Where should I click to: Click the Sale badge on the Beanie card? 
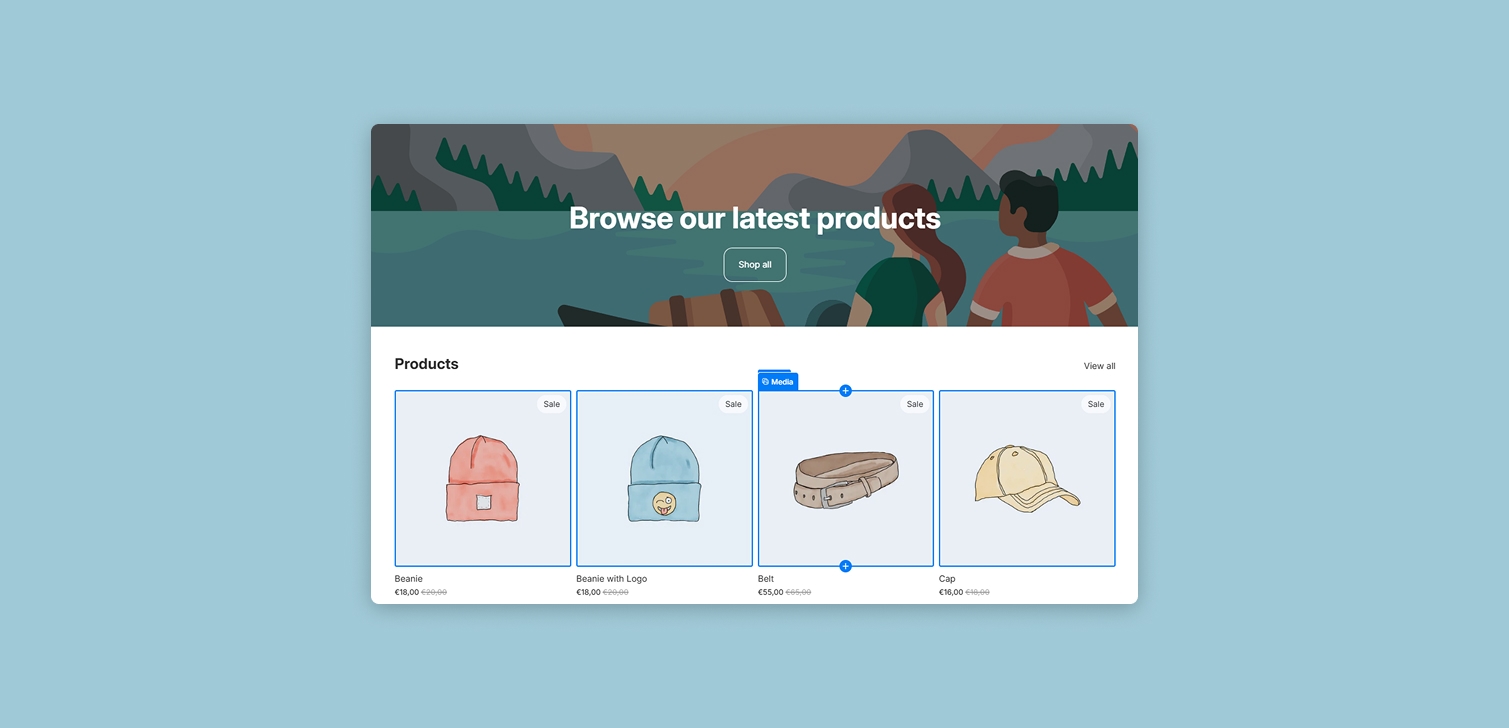coord(552,404)
